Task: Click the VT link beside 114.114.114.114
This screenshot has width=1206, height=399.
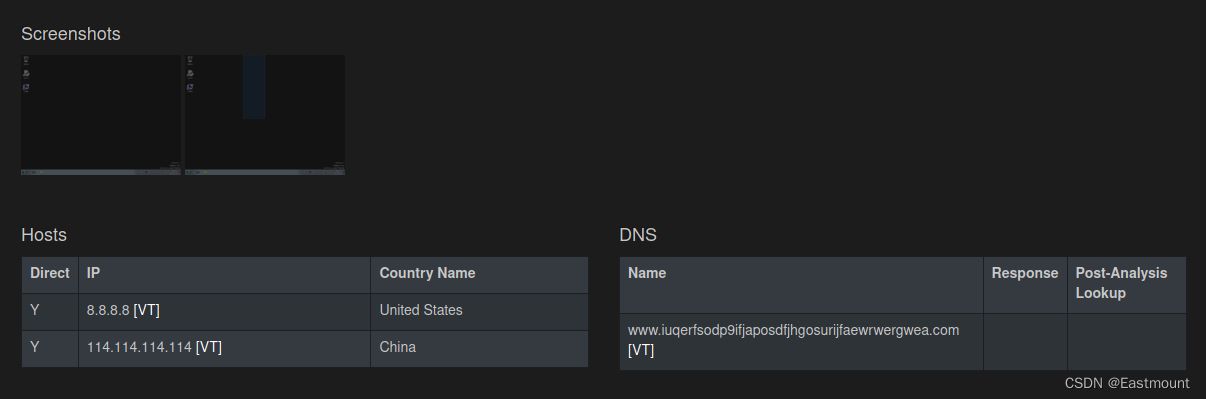Action: [x=209, y=348]
